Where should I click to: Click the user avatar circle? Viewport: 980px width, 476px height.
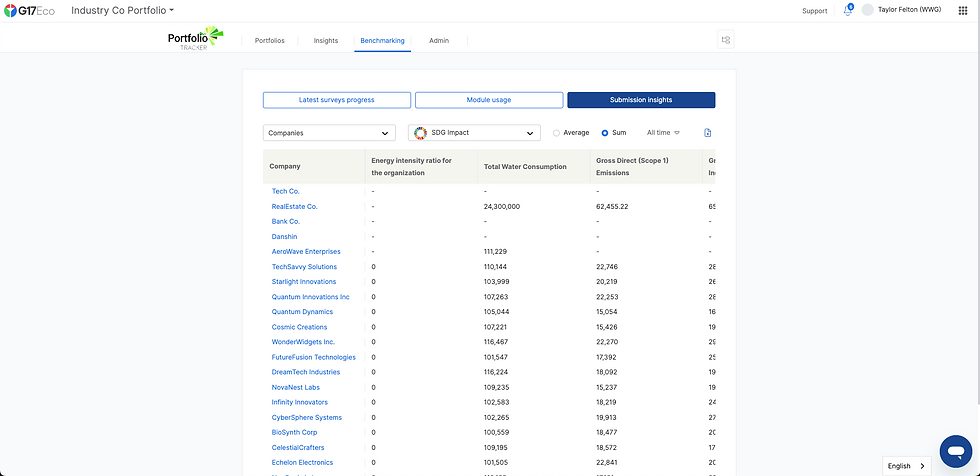pyautogui.click(x=868, y=10)
